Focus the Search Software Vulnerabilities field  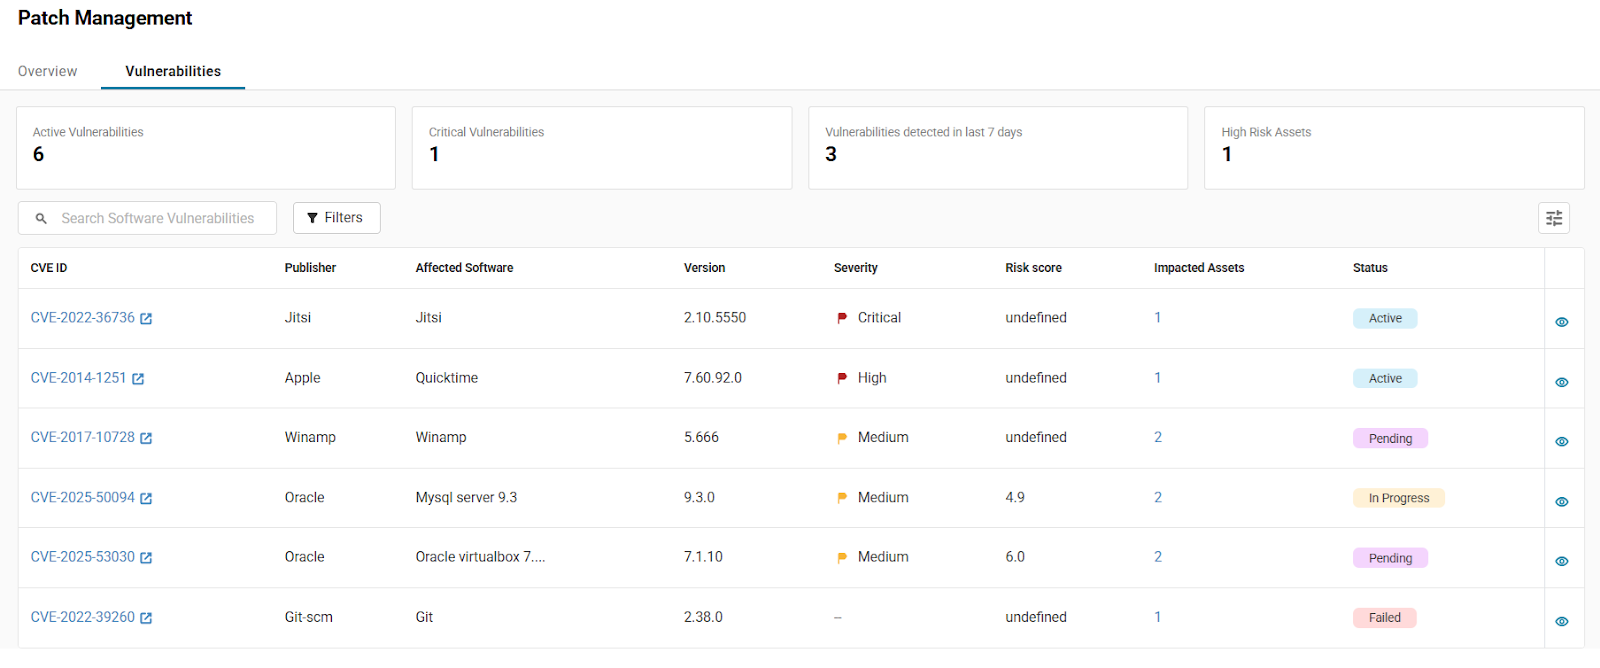(147, 218)
